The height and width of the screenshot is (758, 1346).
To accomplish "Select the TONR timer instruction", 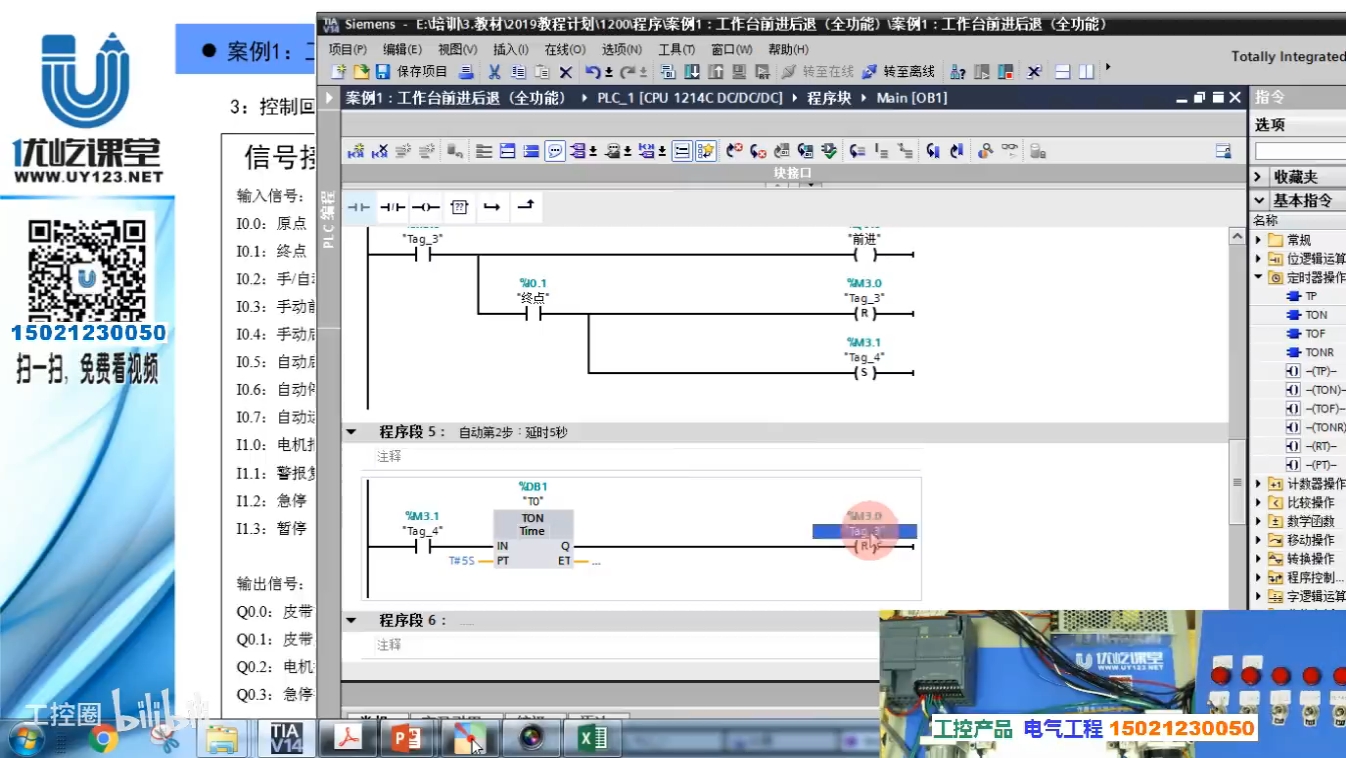I will [1310, 353].
